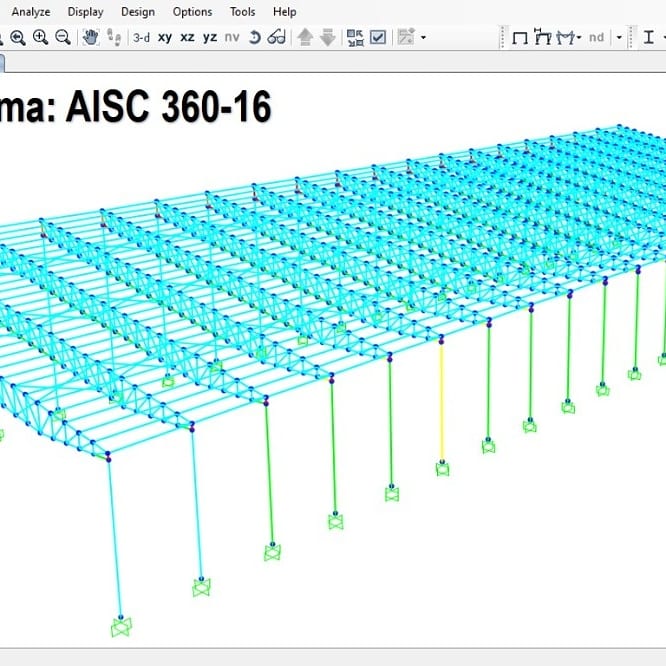Click the Rotate 3D View icon
The height and width of the screenshot is (666, 666).
[x=254, y=37]
